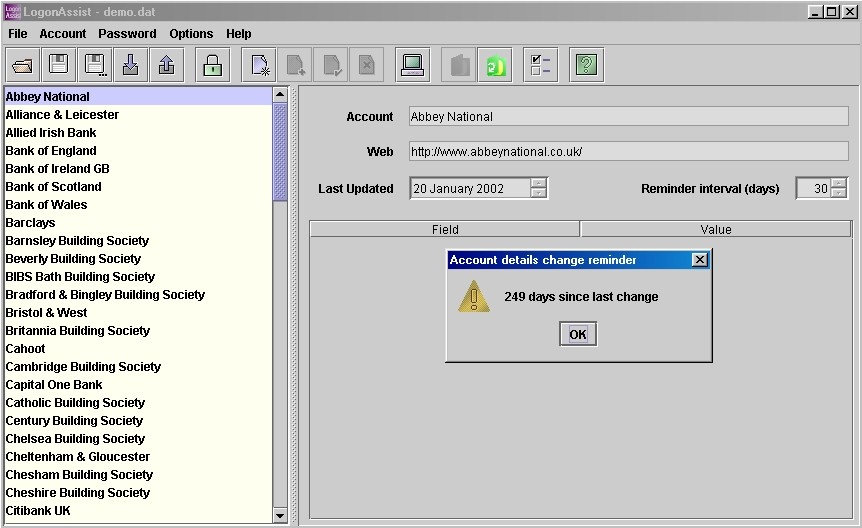
Task: Click the new account document-star icon
Action: point(259,65)
